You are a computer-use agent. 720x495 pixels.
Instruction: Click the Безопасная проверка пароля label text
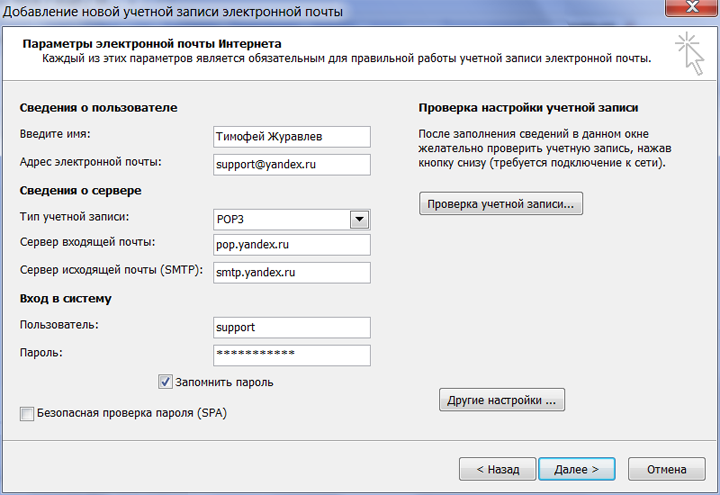[x=131, y=412]
